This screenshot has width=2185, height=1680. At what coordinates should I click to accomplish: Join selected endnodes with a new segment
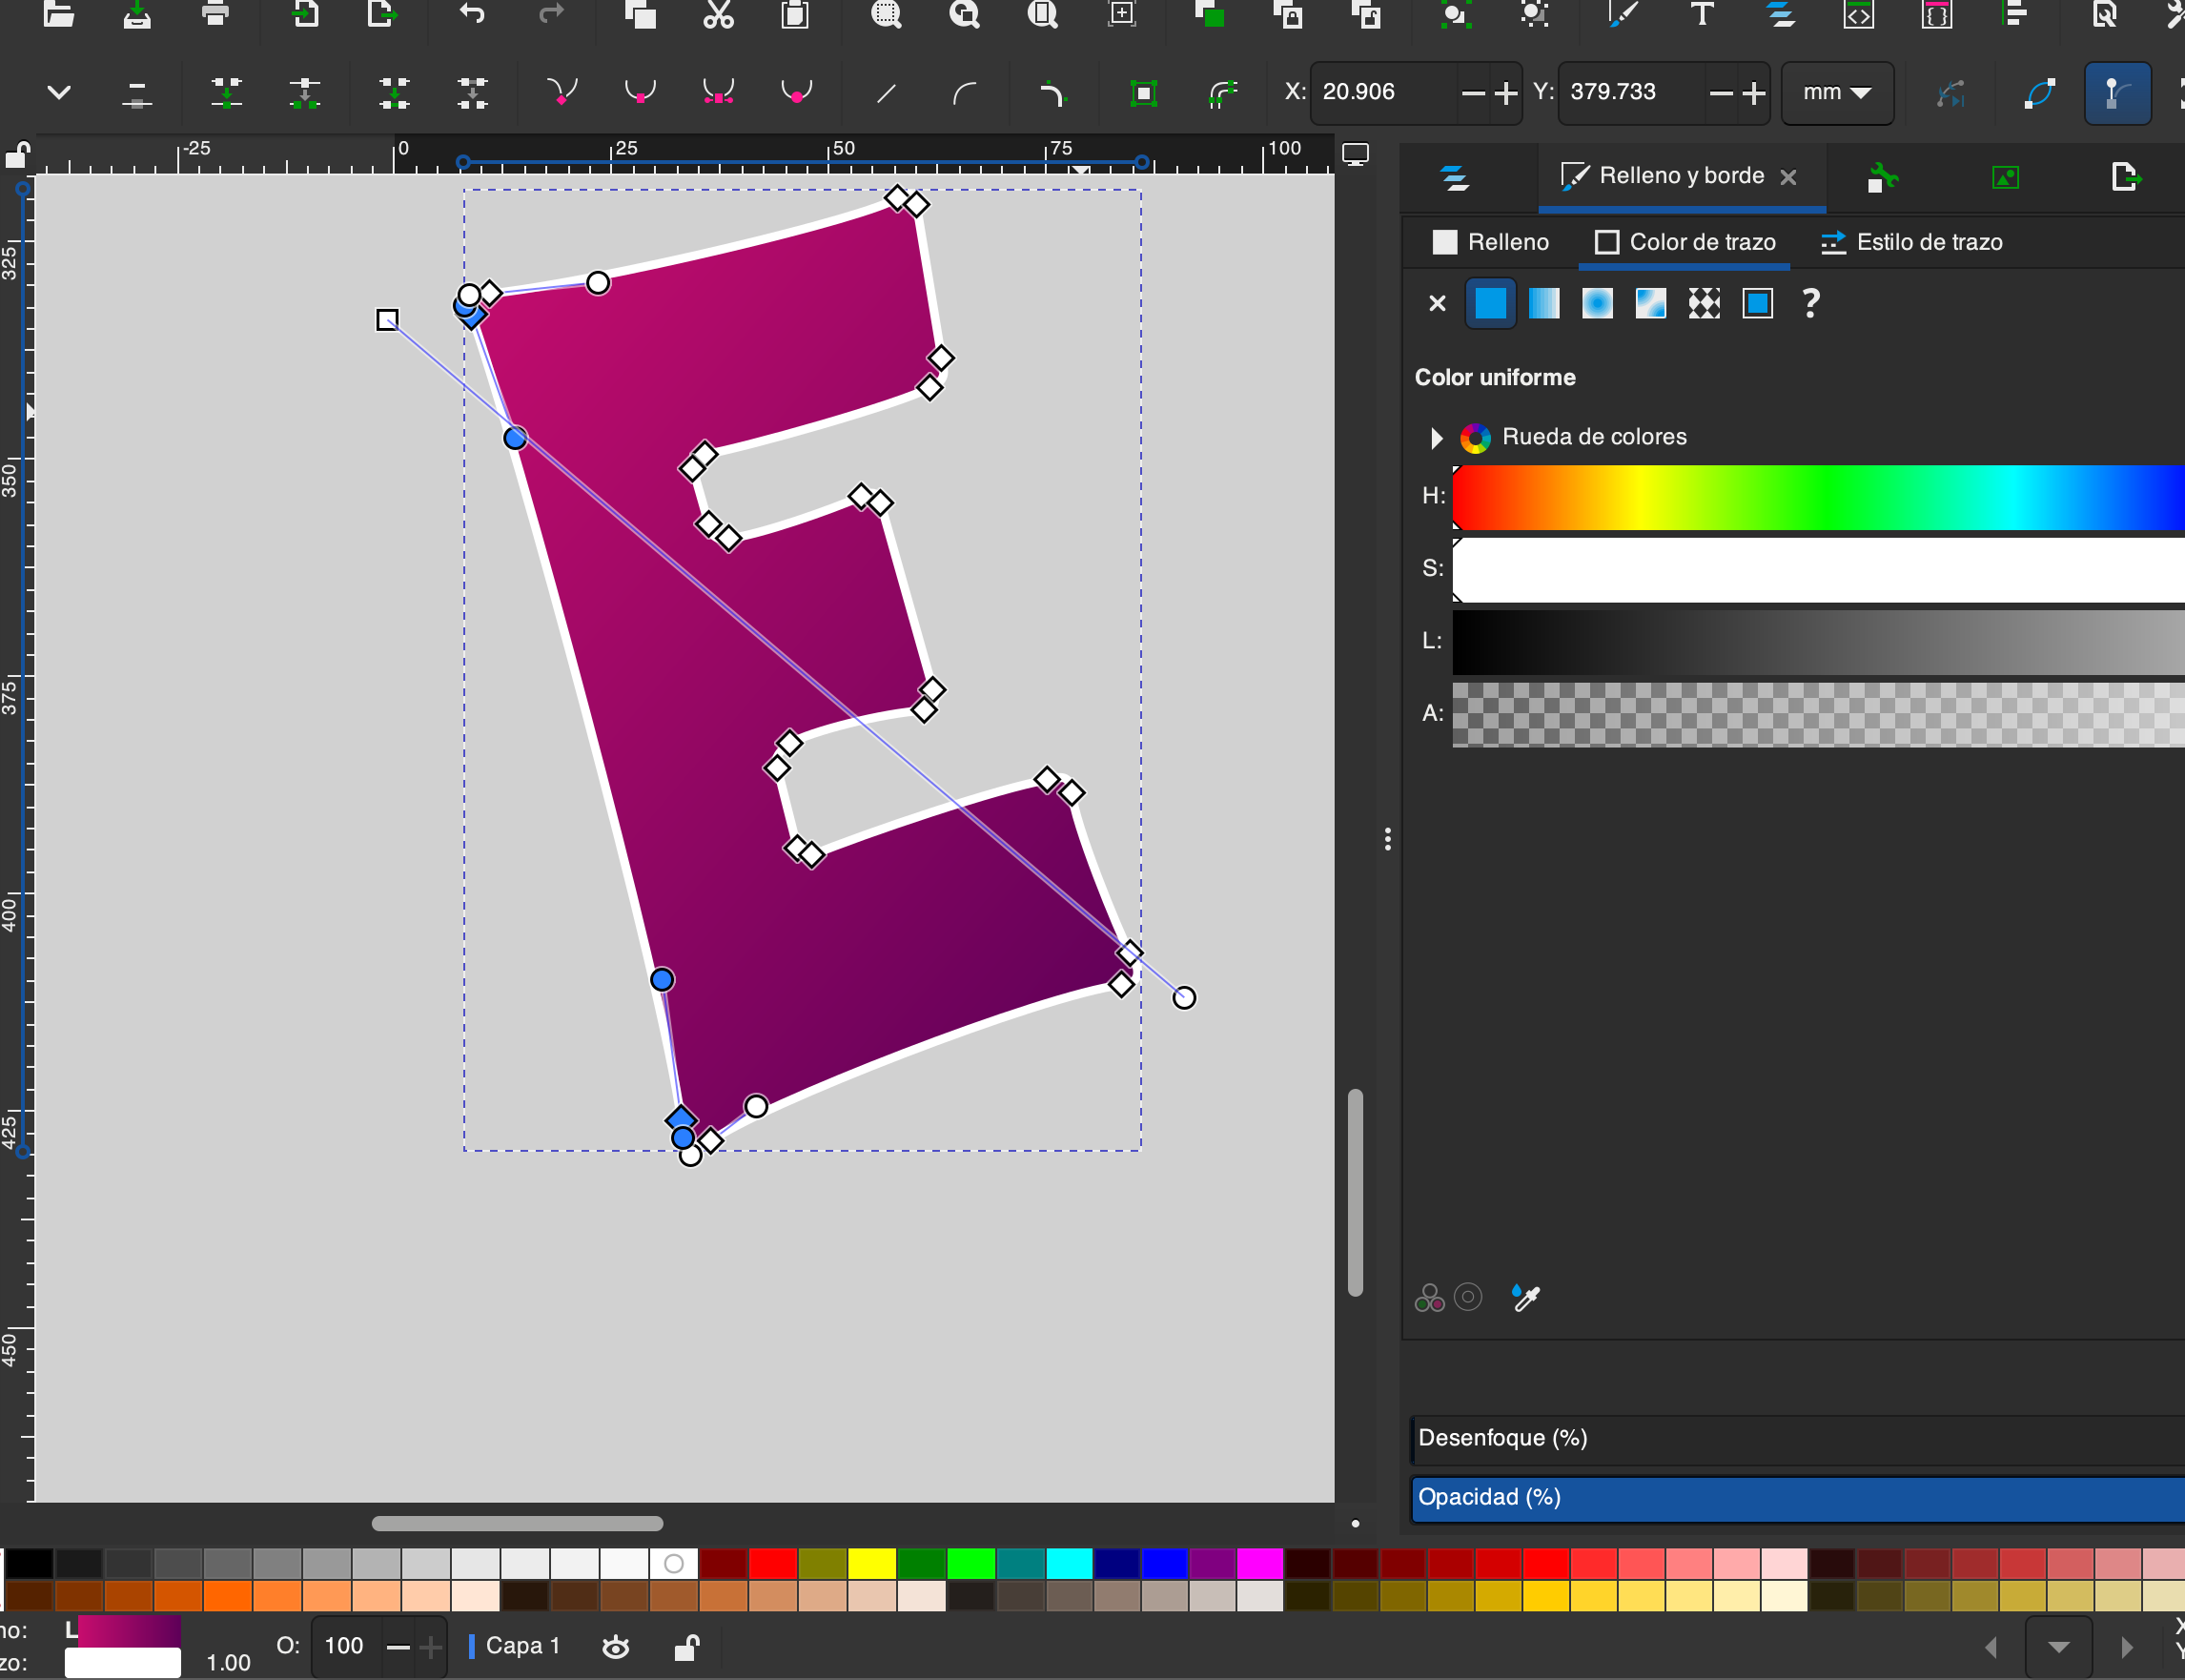coord(395,93)
